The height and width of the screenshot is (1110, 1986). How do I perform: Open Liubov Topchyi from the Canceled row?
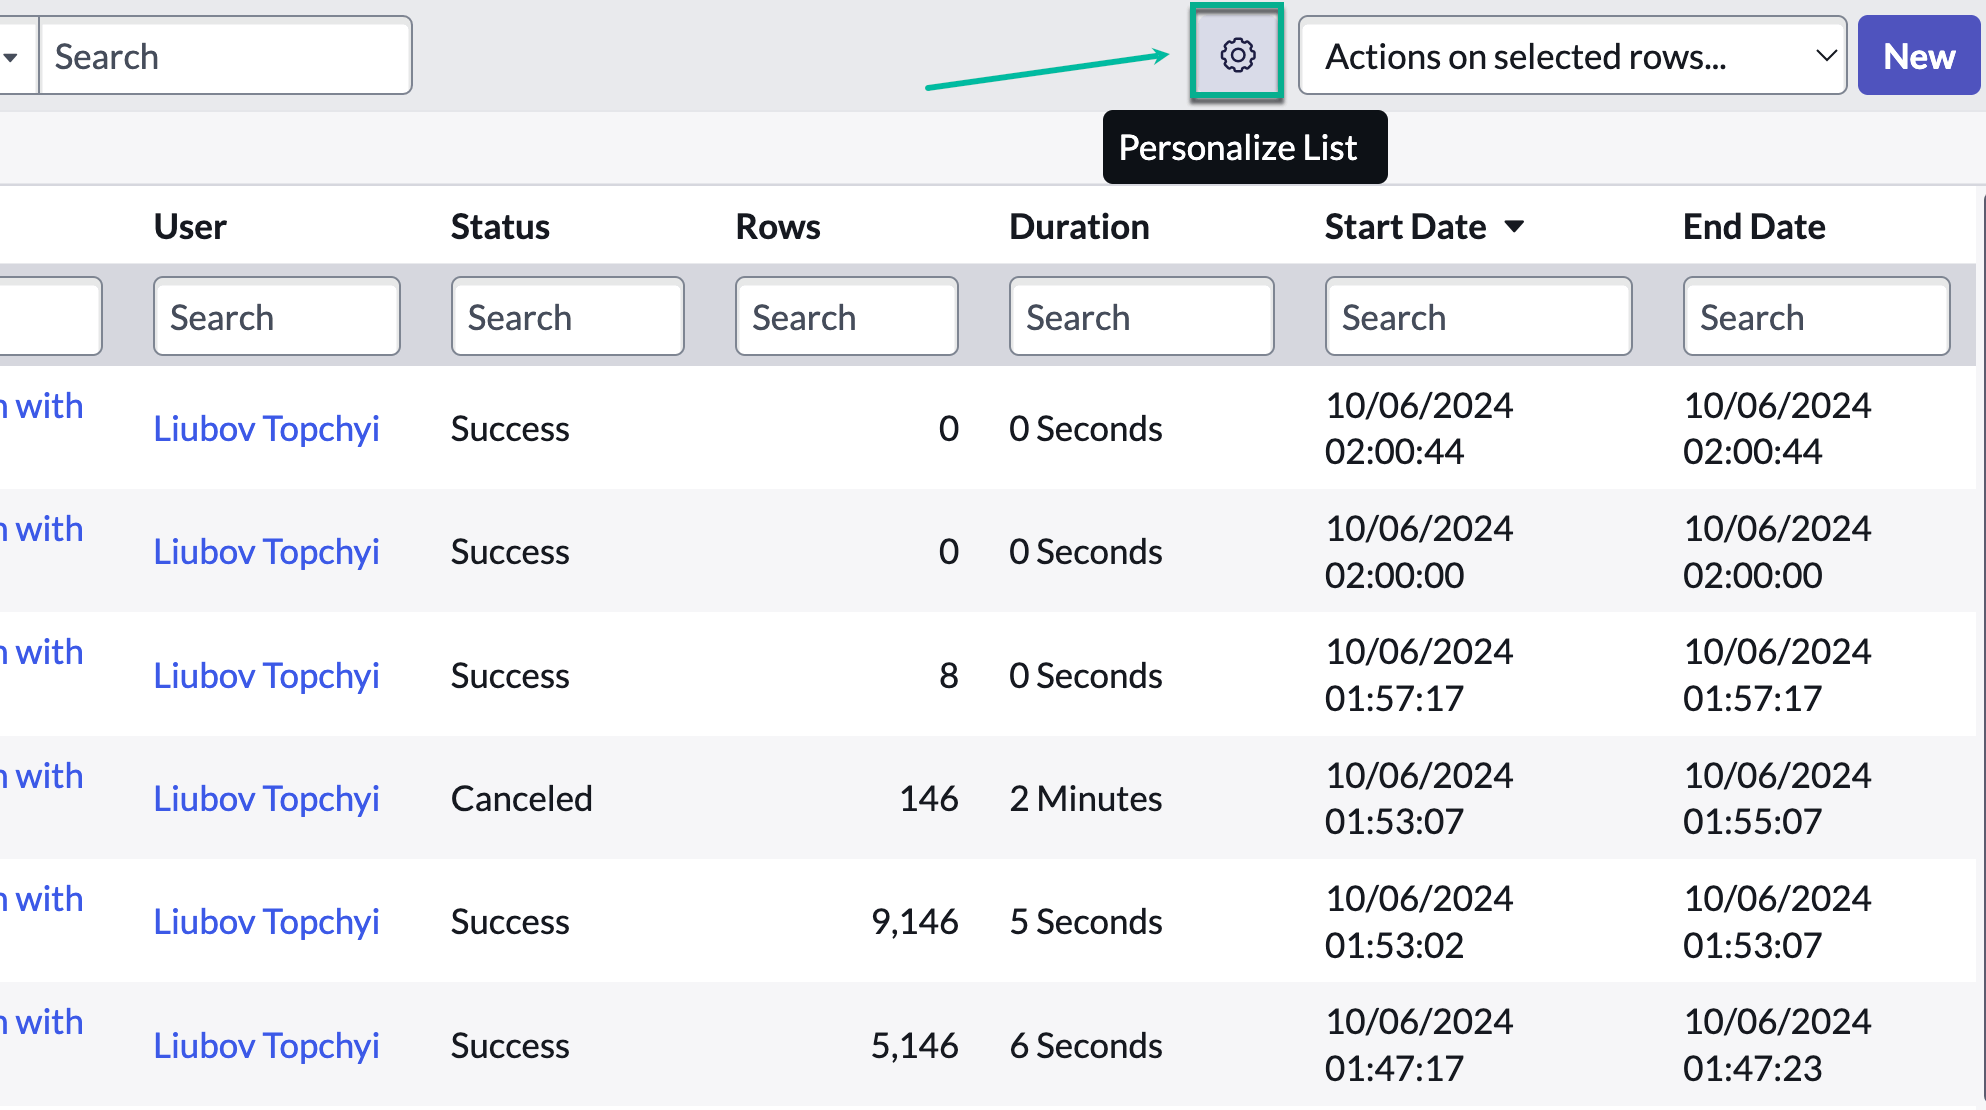click(266, 798)
